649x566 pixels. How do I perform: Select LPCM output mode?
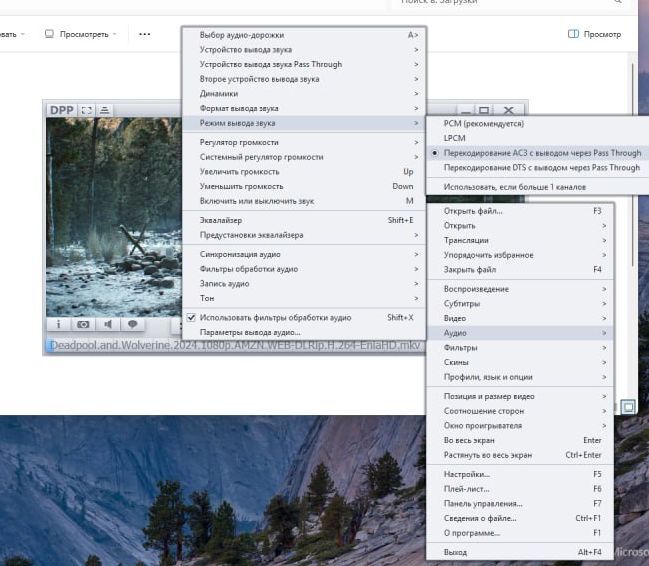point(537,138)
